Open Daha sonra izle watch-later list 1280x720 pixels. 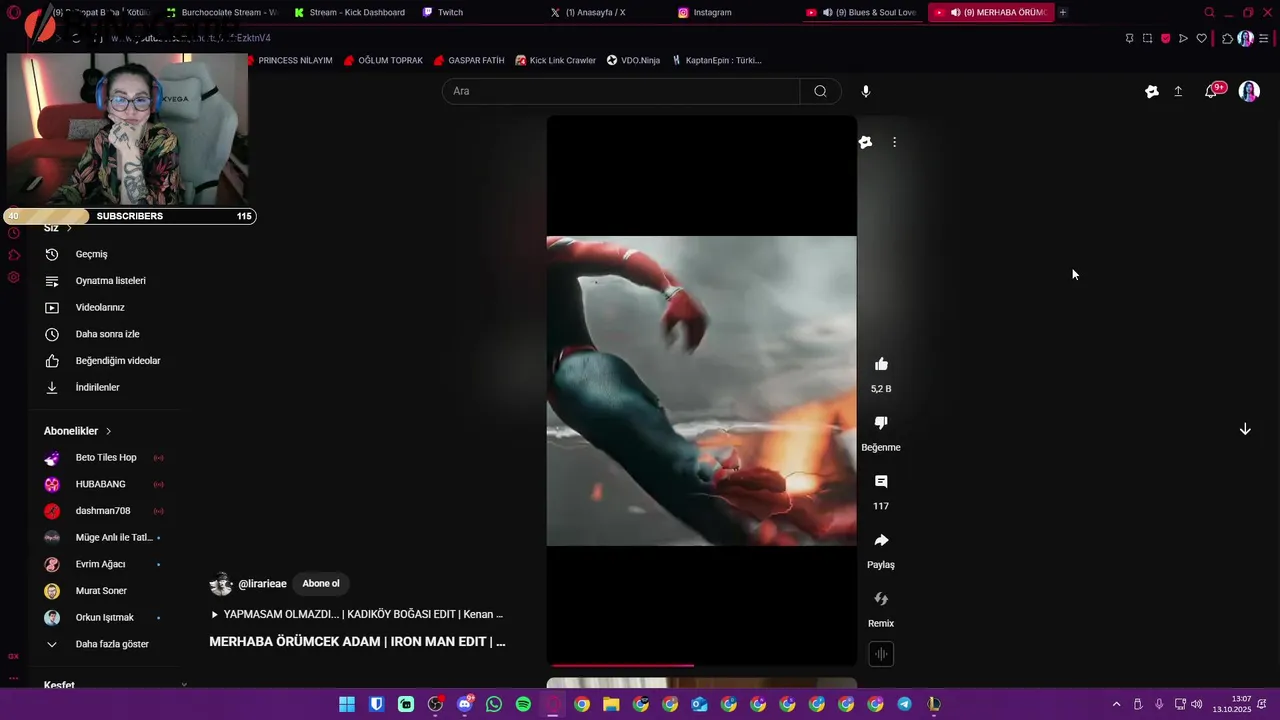pyautogui.click(x=105, y=334)
